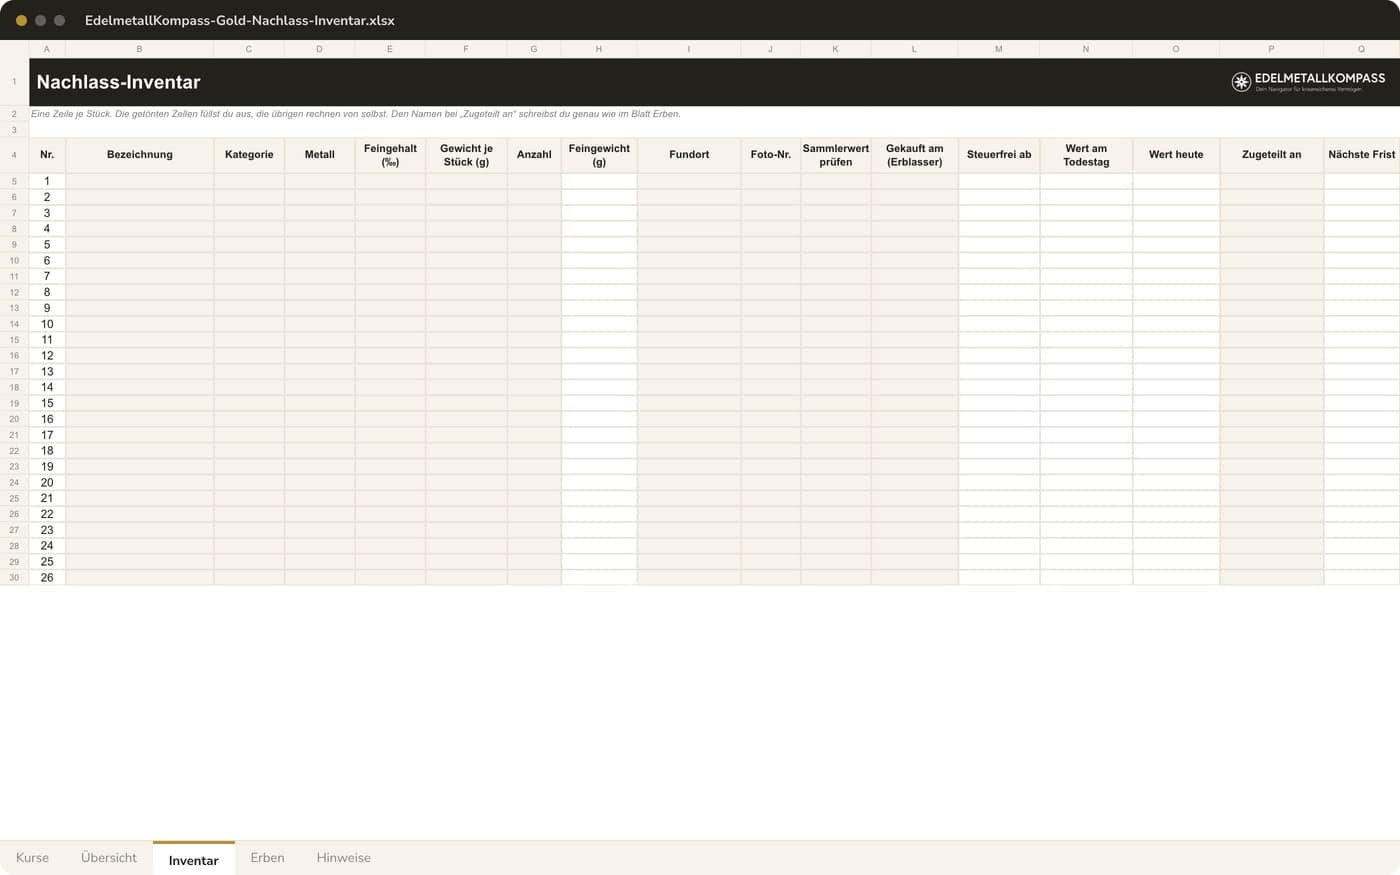Click the Sammlerwert prüfen header cell
Screen dimensions: 1400x875
[x=836, y=155]
